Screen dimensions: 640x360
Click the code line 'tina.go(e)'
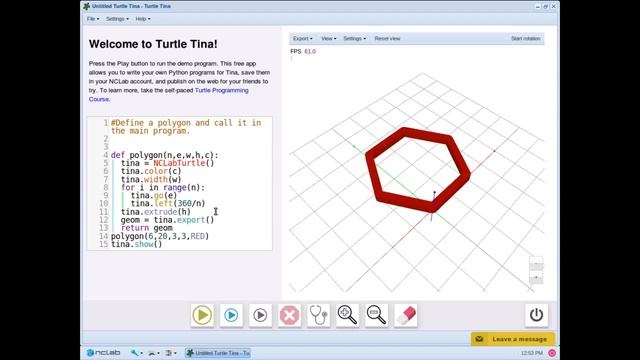click(x=154, y=195)
